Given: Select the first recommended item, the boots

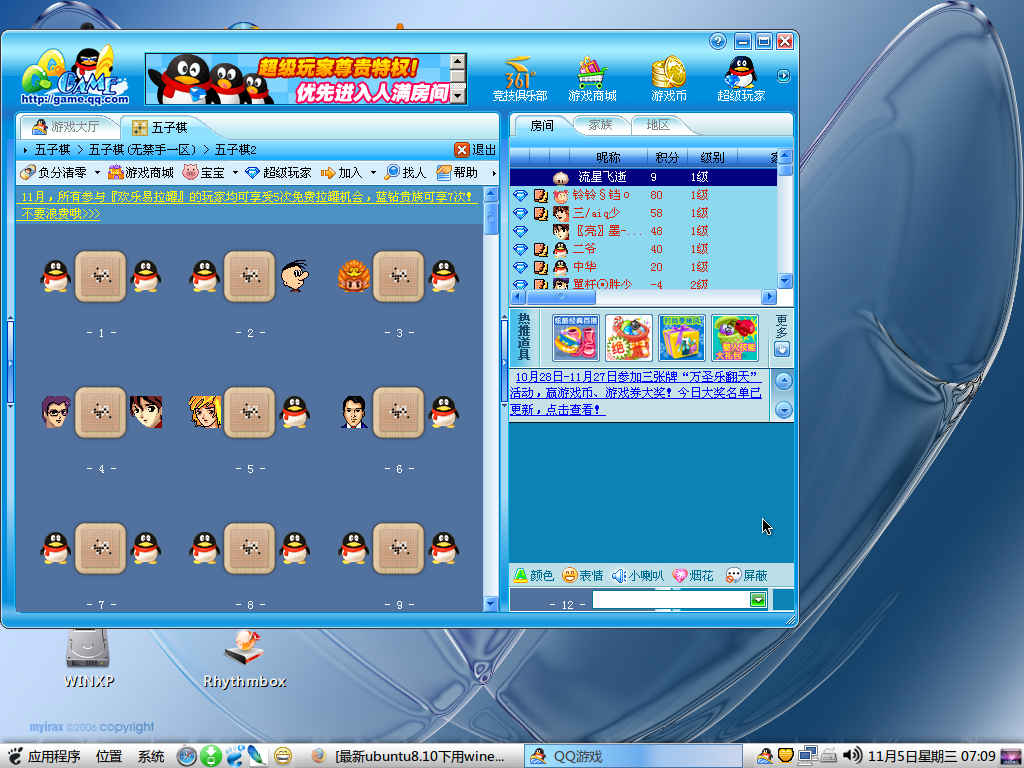Looking at the screenshot, I should [575, 338].
